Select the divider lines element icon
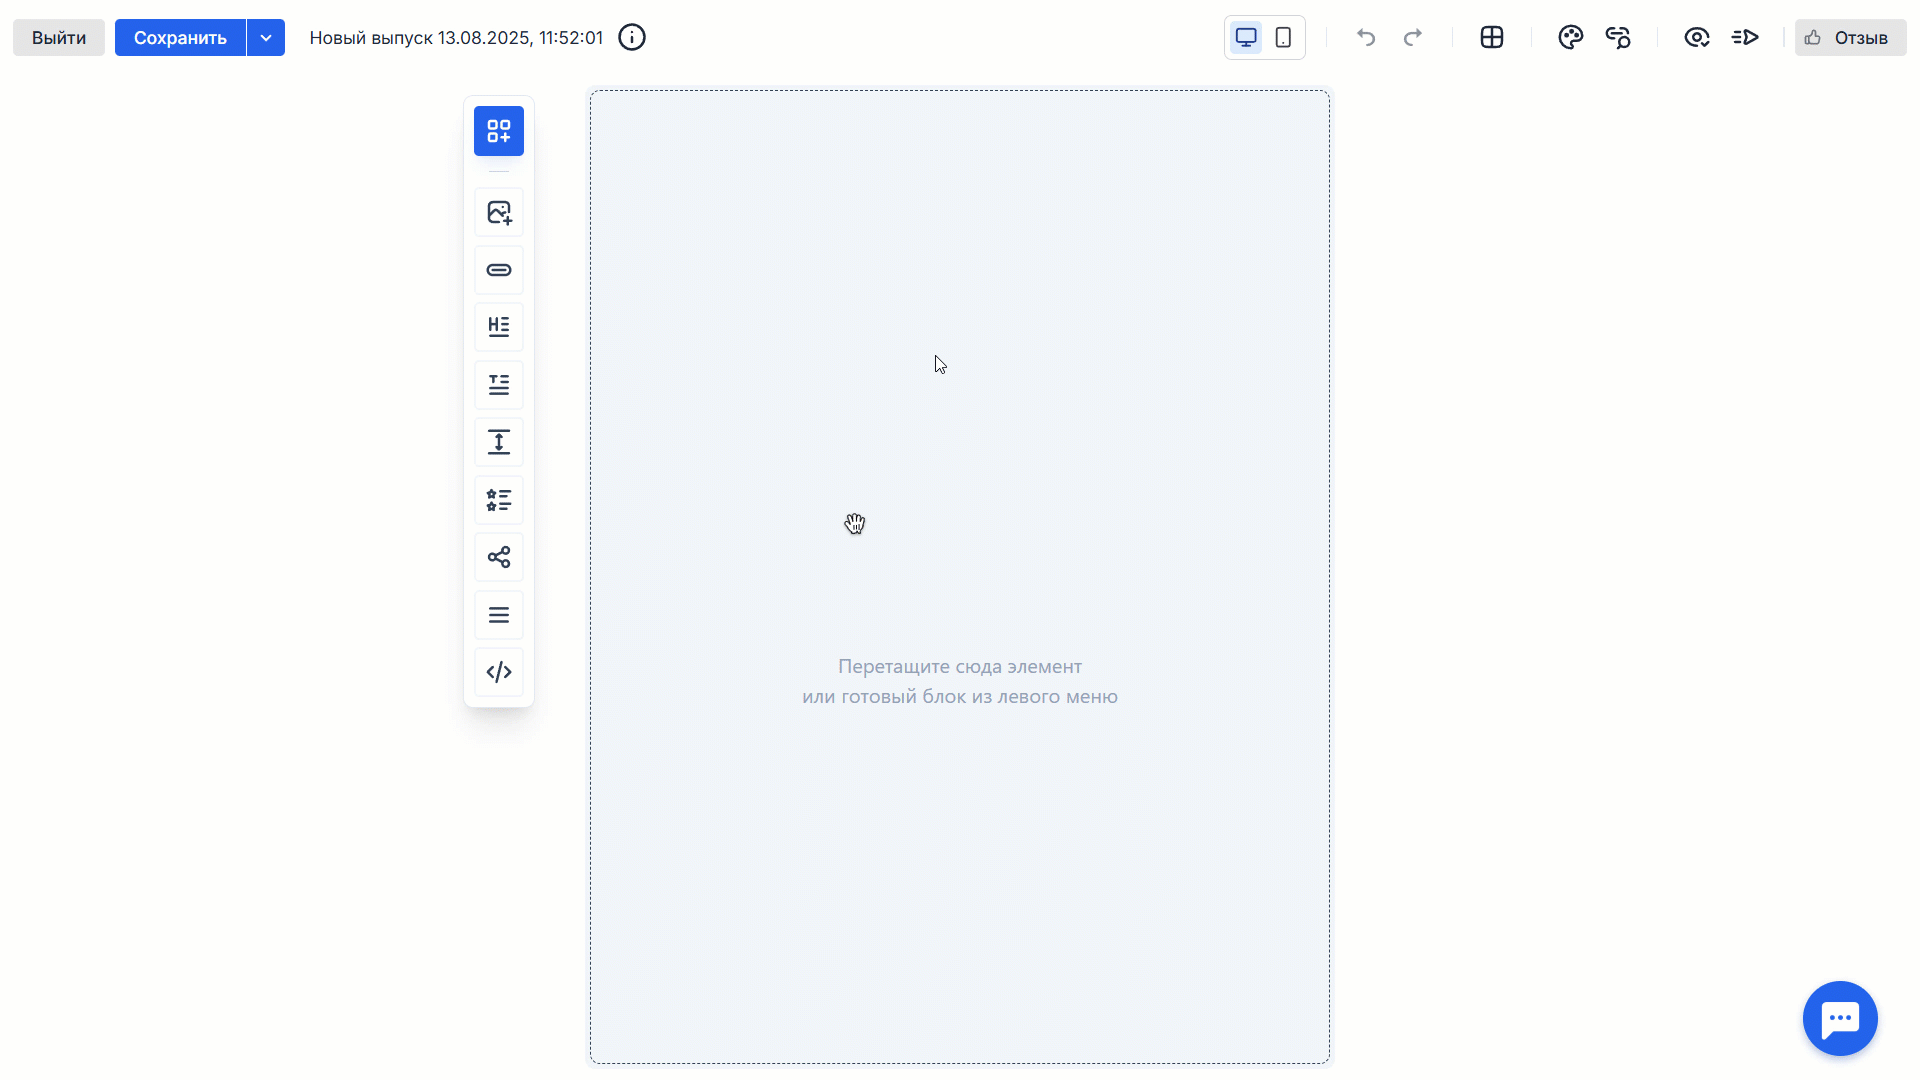This screenshot has width=1920, height=1080. coord(498,615)
